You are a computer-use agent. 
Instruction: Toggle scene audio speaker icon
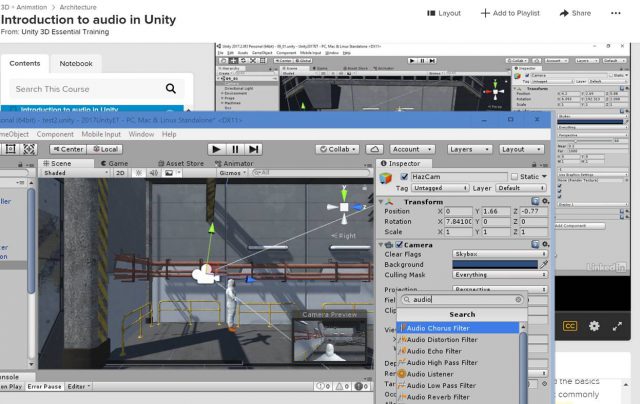coord(154,173)
